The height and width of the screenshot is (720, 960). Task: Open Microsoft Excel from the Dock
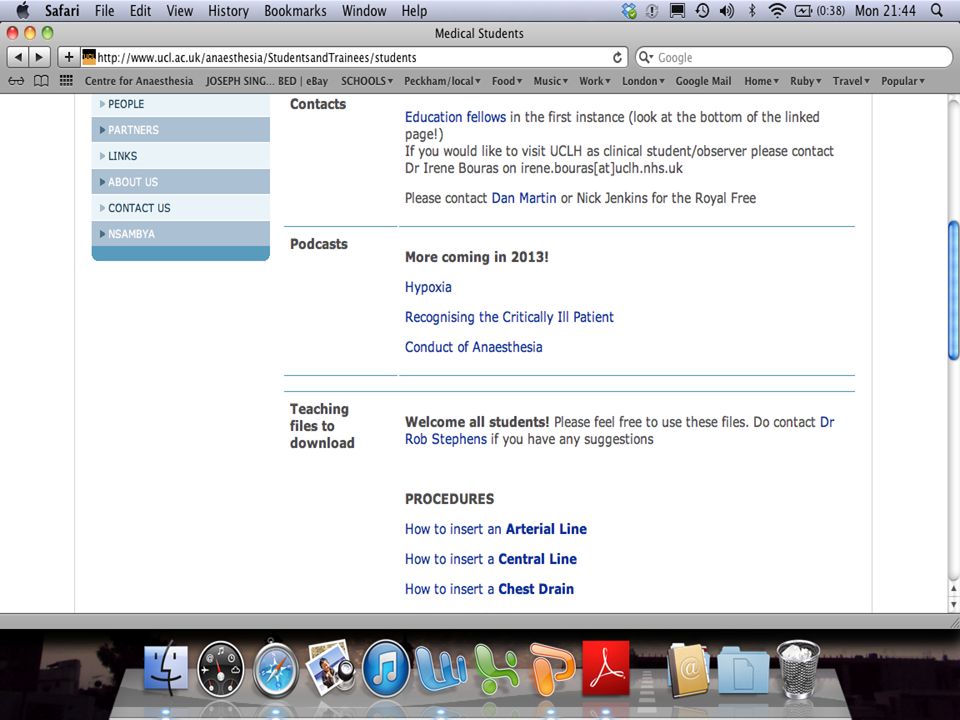[x=496, y=669]
